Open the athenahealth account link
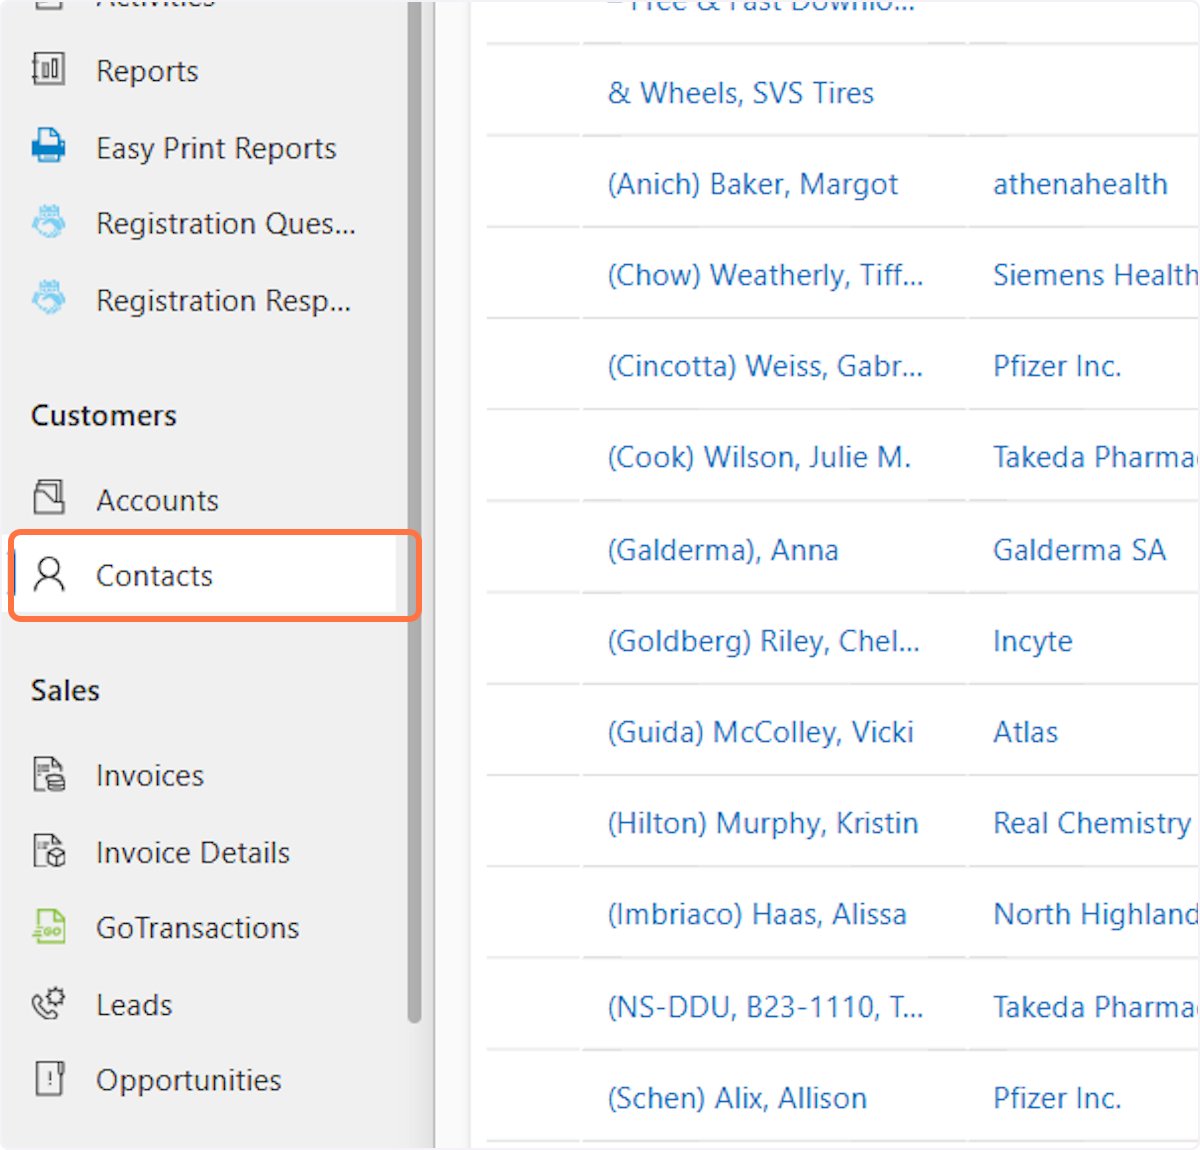1200x1150 pixels. [x=1080, y=185]
